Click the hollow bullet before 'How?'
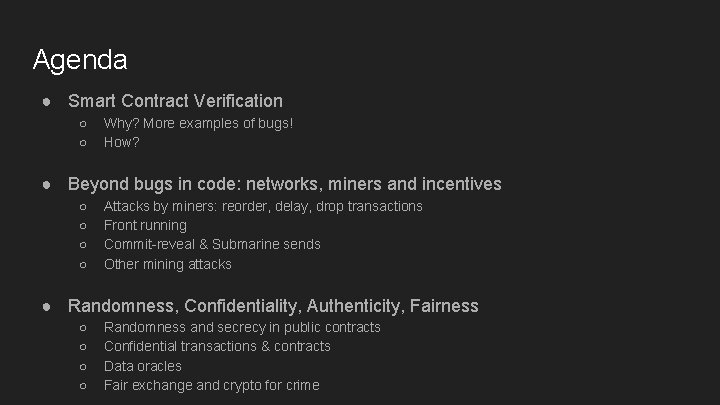 (x=83, y=143)
